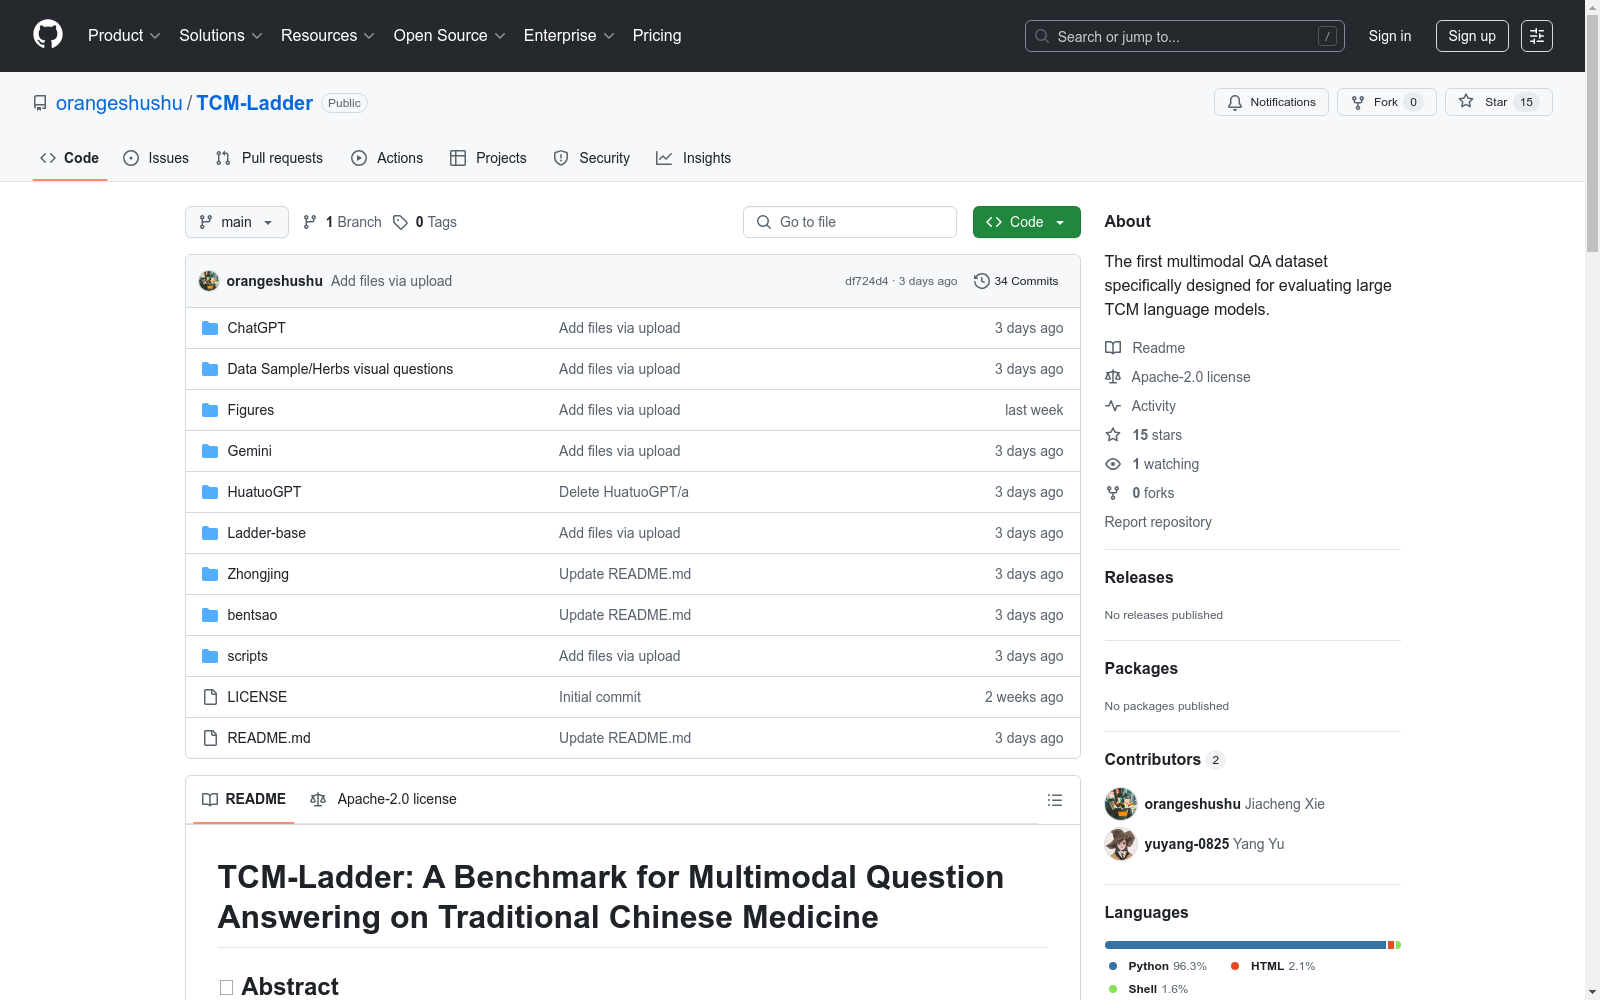The image size is (1600, 1000).
Task: Expand the Open Source menu
Action: tap(450, 36)
